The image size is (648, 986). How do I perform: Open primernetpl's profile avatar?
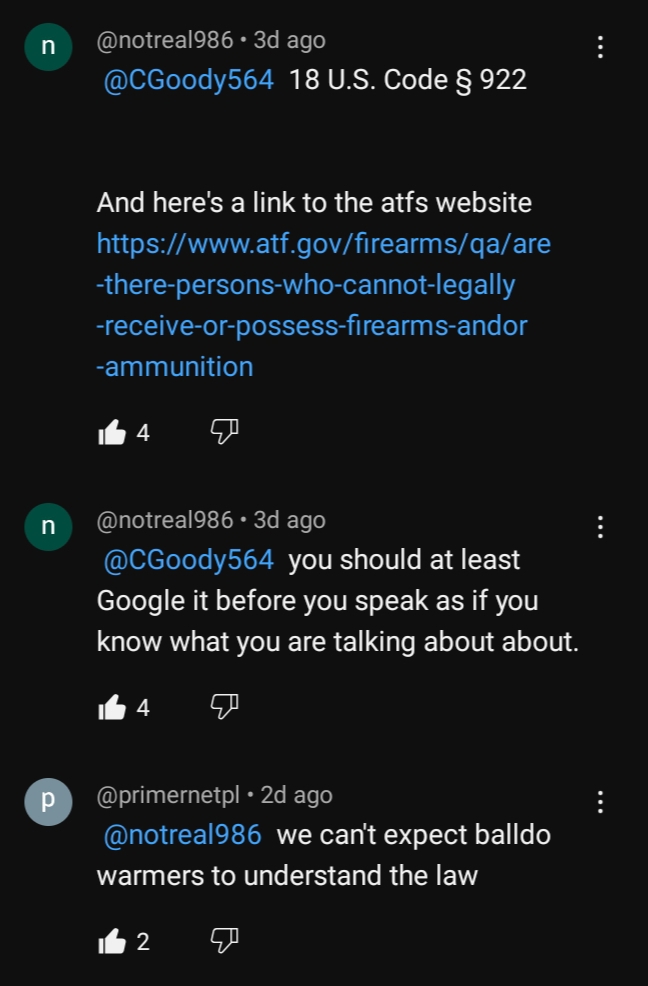[48, 802]
